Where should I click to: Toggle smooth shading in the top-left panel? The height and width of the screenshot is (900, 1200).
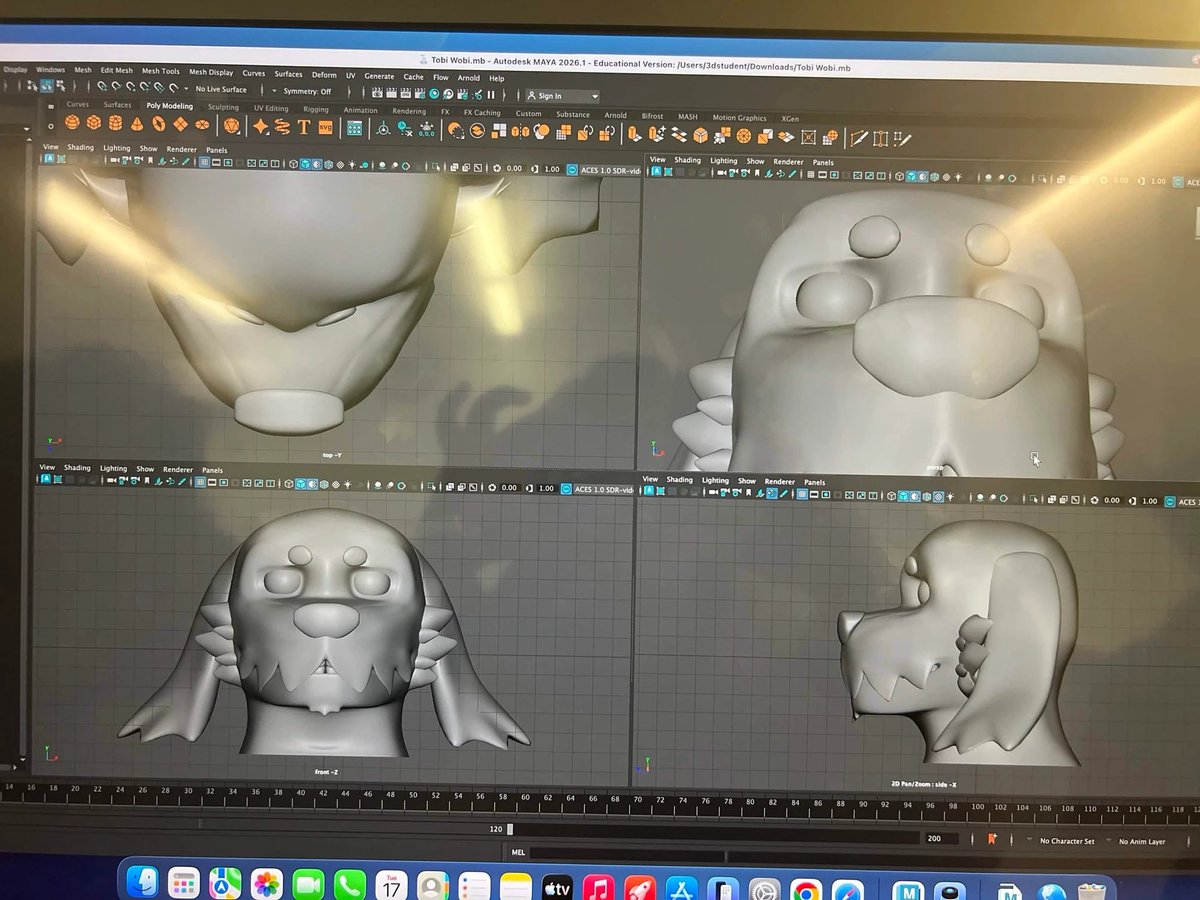click(304, 164)
